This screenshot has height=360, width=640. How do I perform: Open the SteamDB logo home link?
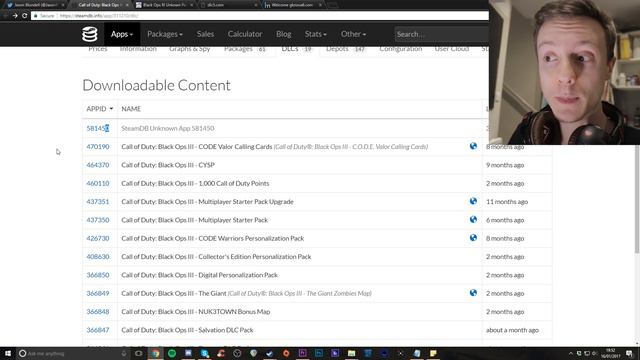90,34
